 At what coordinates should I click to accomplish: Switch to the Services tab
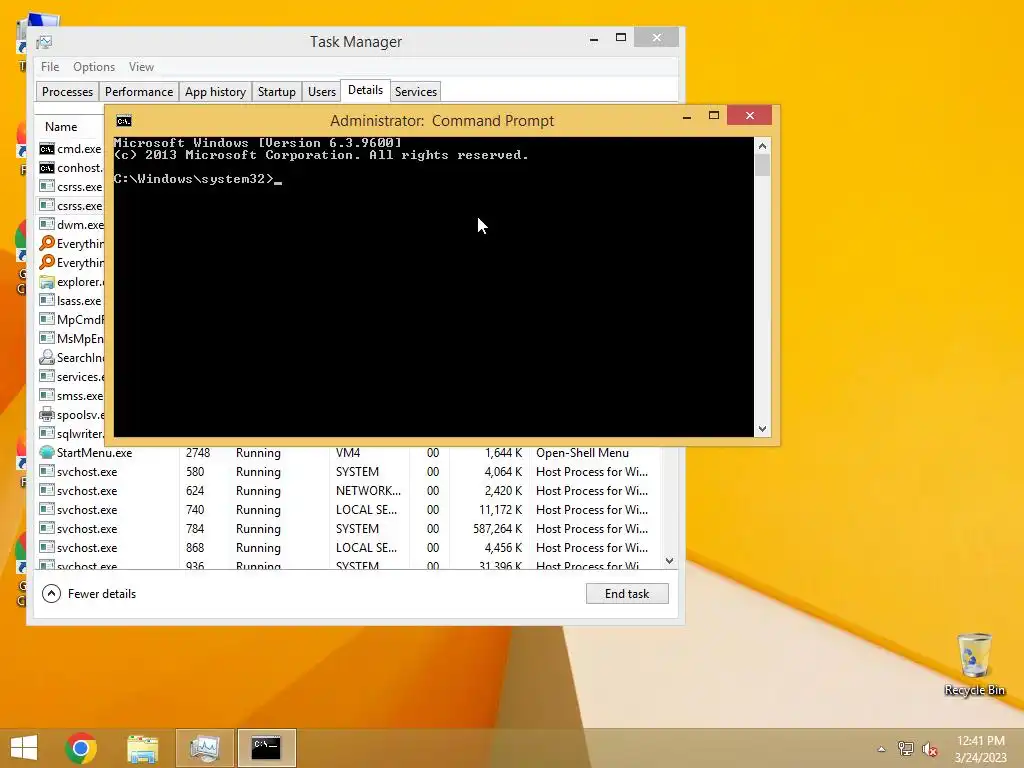(415, 91)
